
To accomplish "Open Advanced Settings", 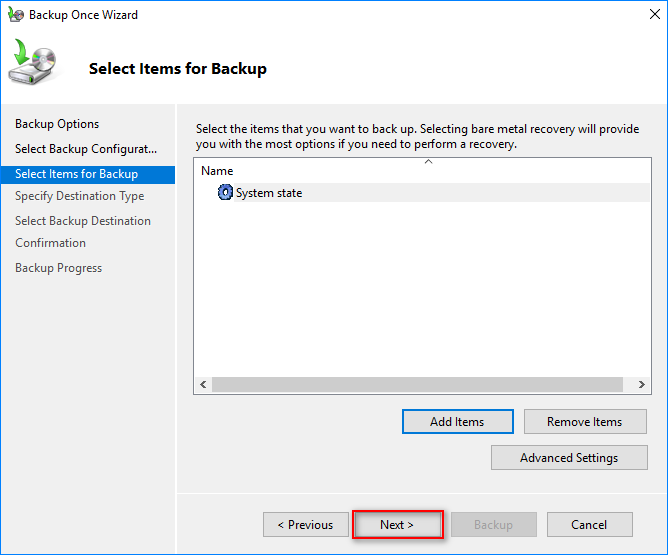I will point(569,458).
